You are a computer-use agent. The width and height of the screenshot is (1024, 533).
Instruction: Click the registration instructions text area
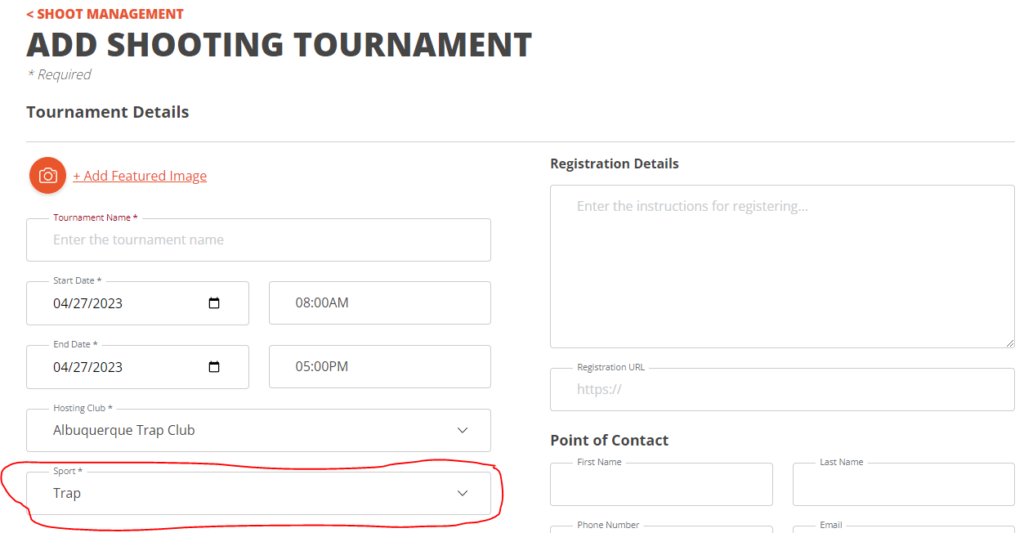782,266
